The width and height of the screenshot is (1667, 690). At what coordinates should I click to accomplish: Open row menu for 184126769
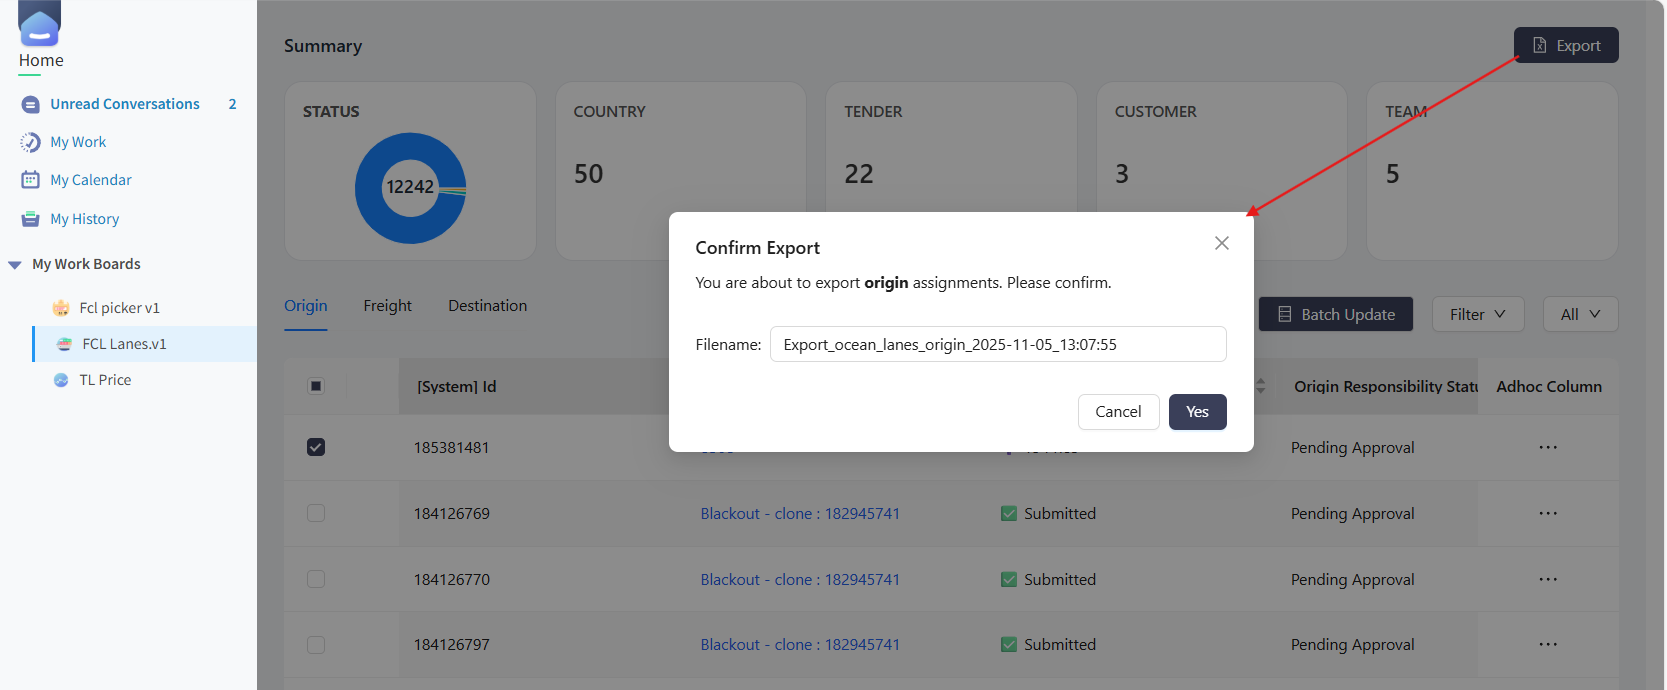point(1548,513)
